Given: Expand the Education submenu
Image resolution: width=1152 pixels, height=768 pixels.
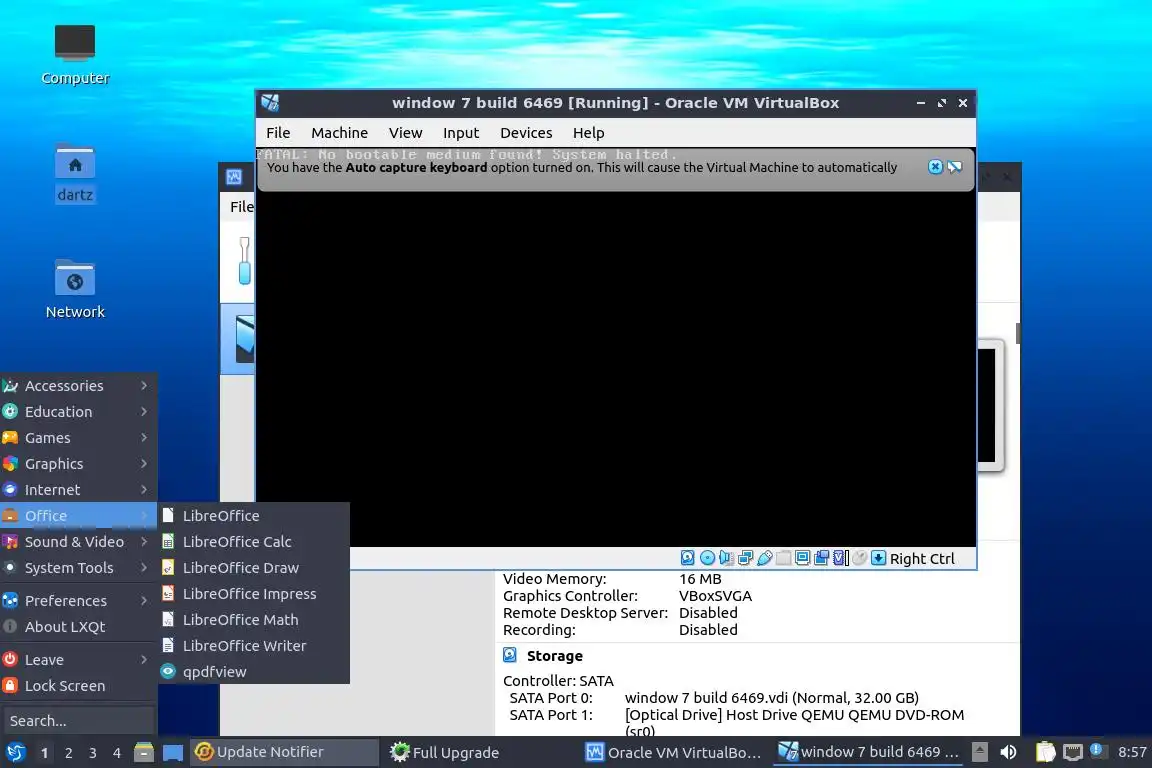Looking at the screenshot, I should (79, 412).
